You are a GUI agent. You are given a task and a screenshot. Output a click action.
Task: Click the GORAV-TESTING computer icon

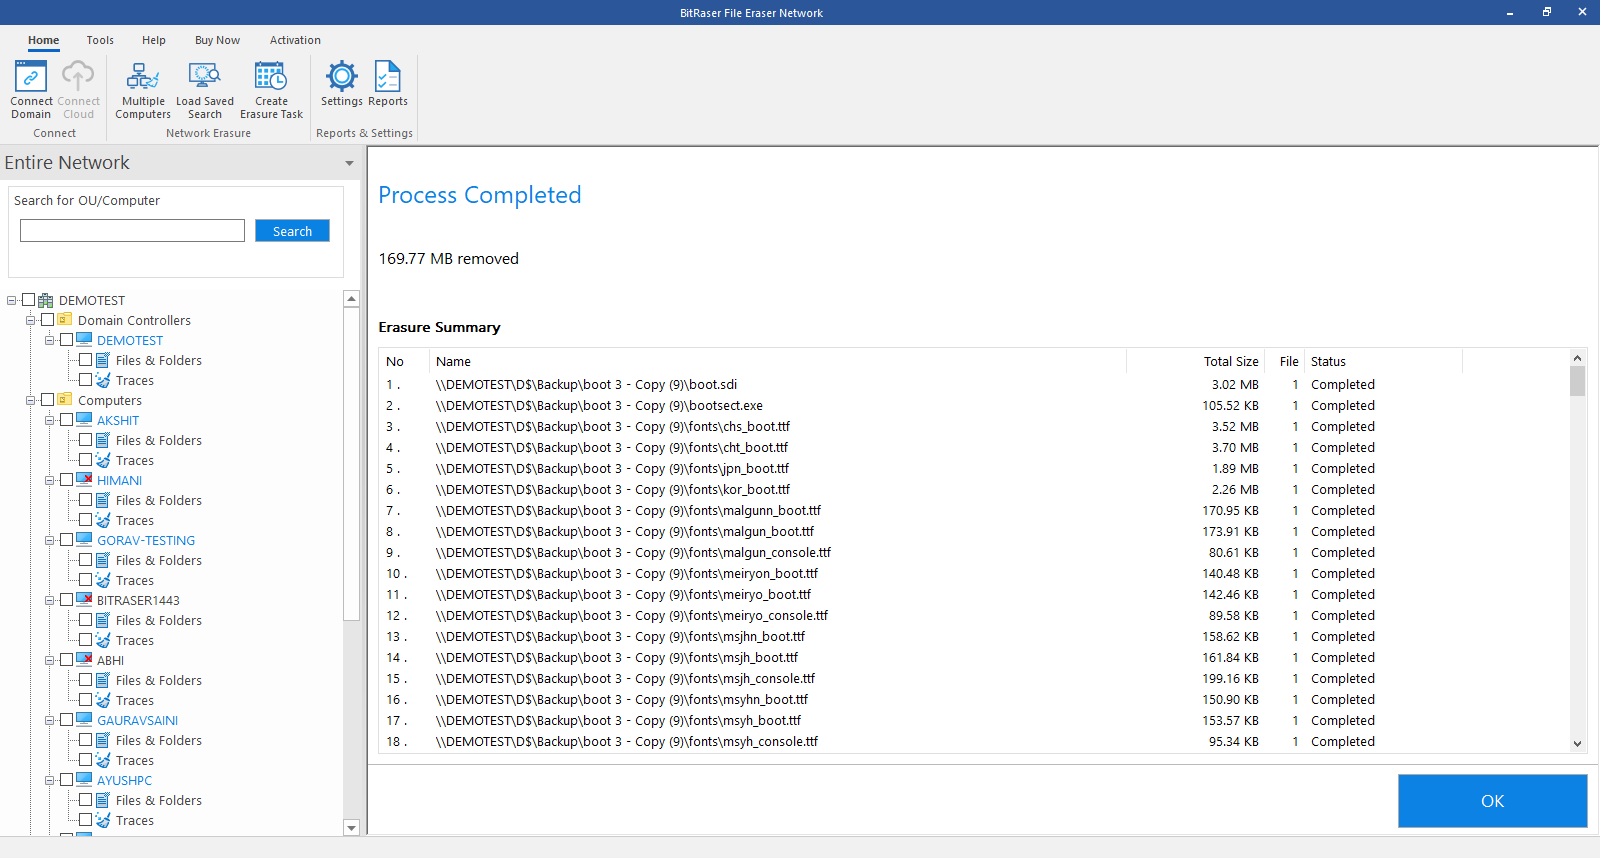84,540
